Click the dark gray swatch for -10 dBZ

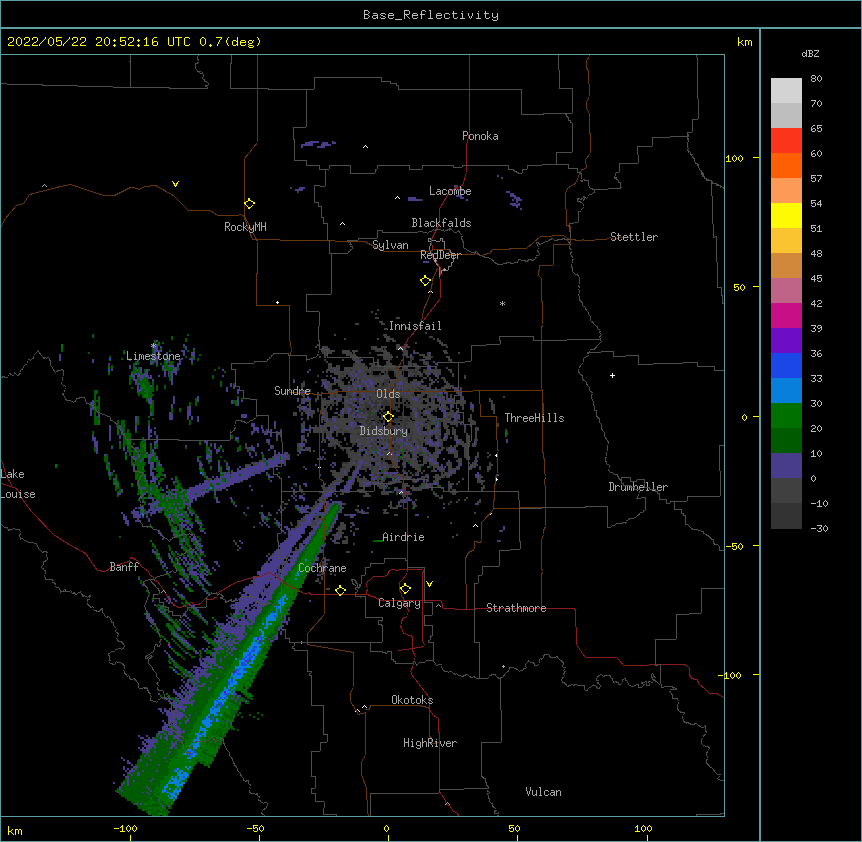pyautogui.click(x=786, y=516)
